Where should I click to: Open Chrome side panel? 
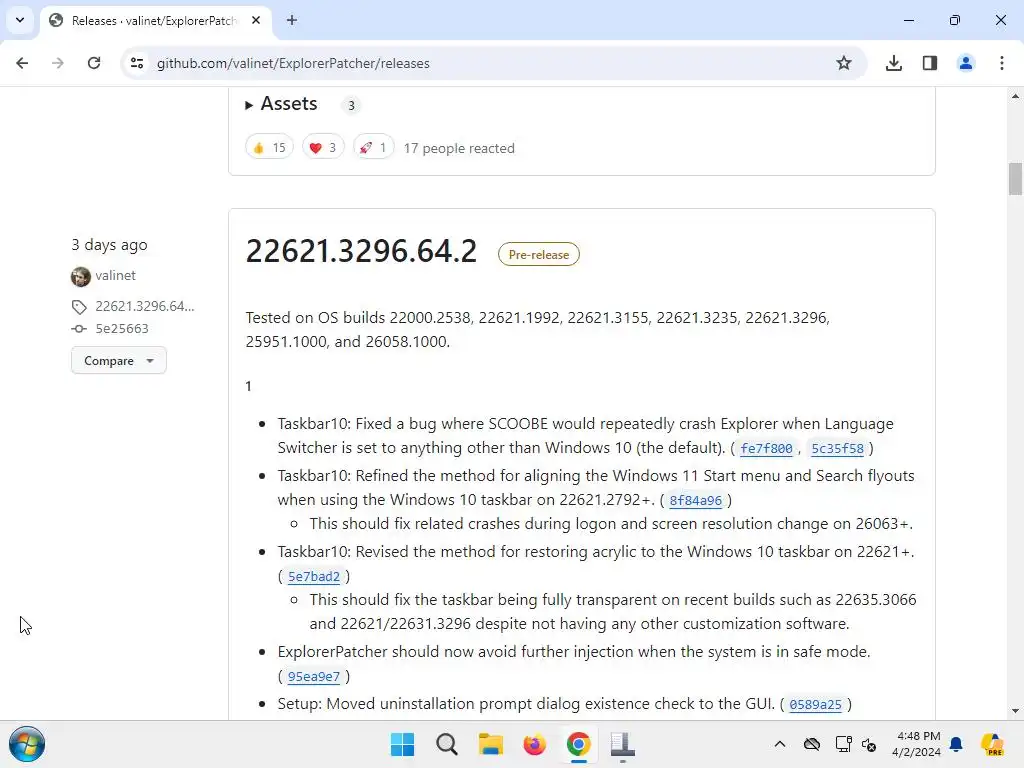tap(930, 63)
